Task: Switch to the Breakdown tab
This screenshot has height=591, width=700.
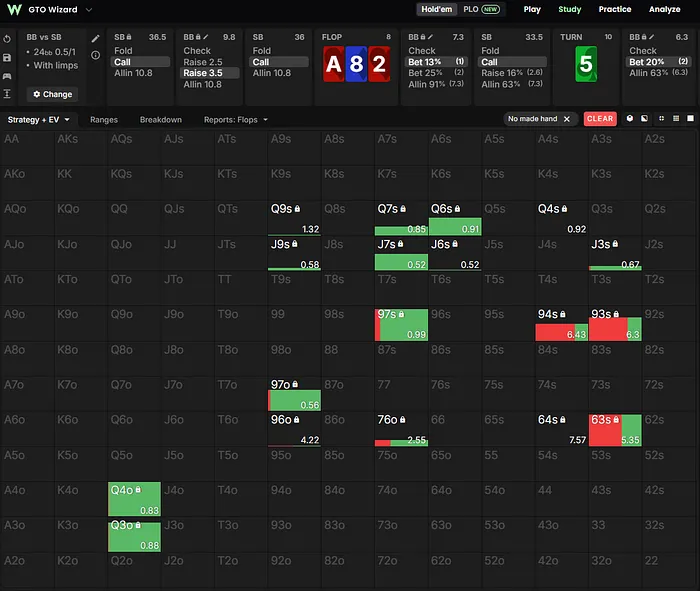Action: [x=161, y=120]
